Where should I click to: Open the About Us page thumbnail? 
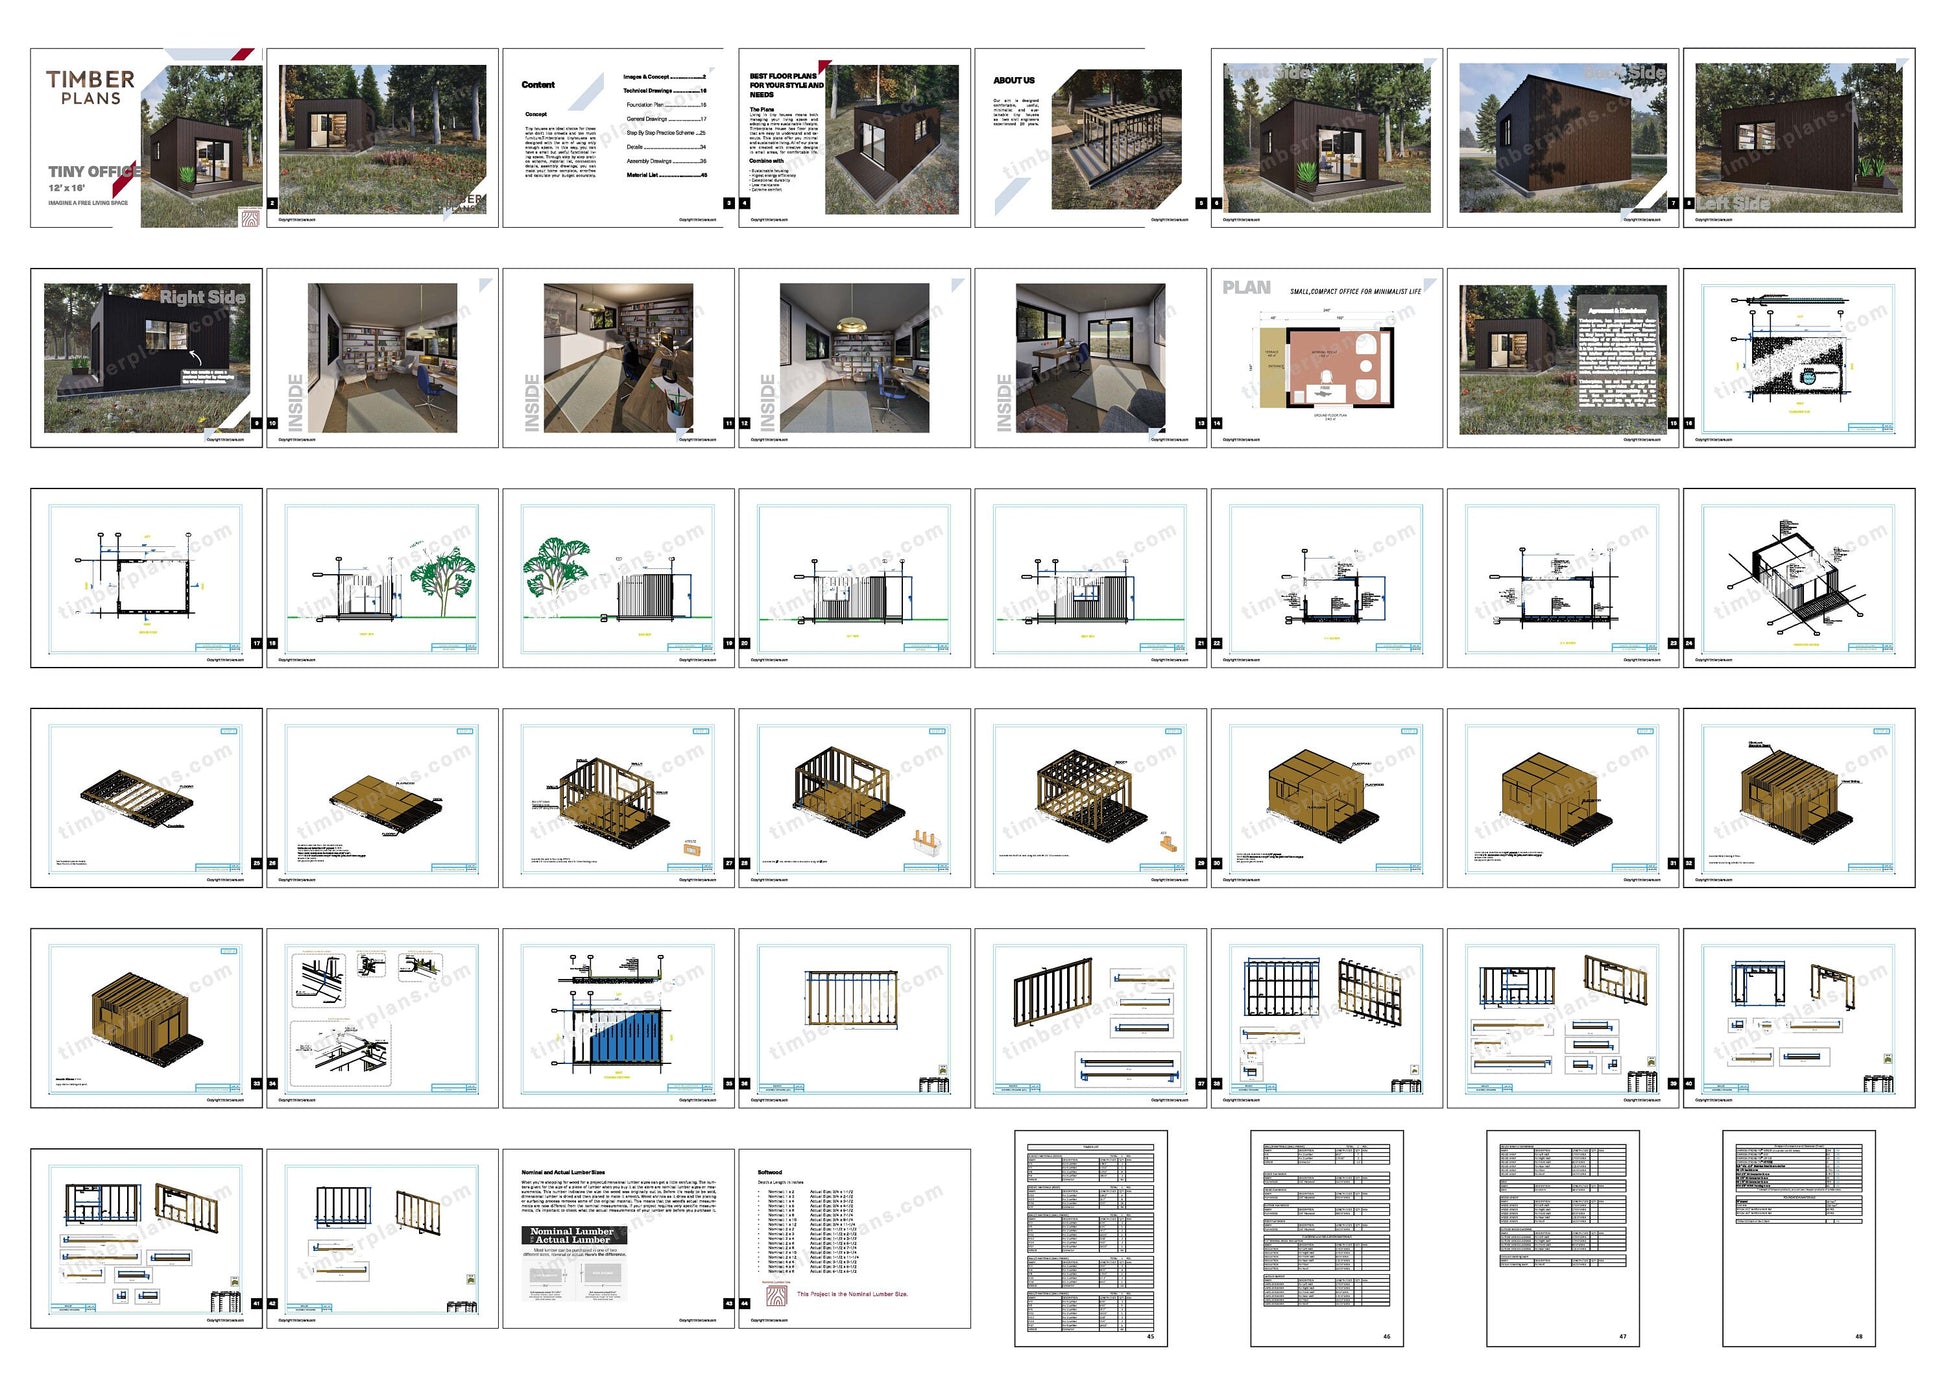[x=1090, y=138]
